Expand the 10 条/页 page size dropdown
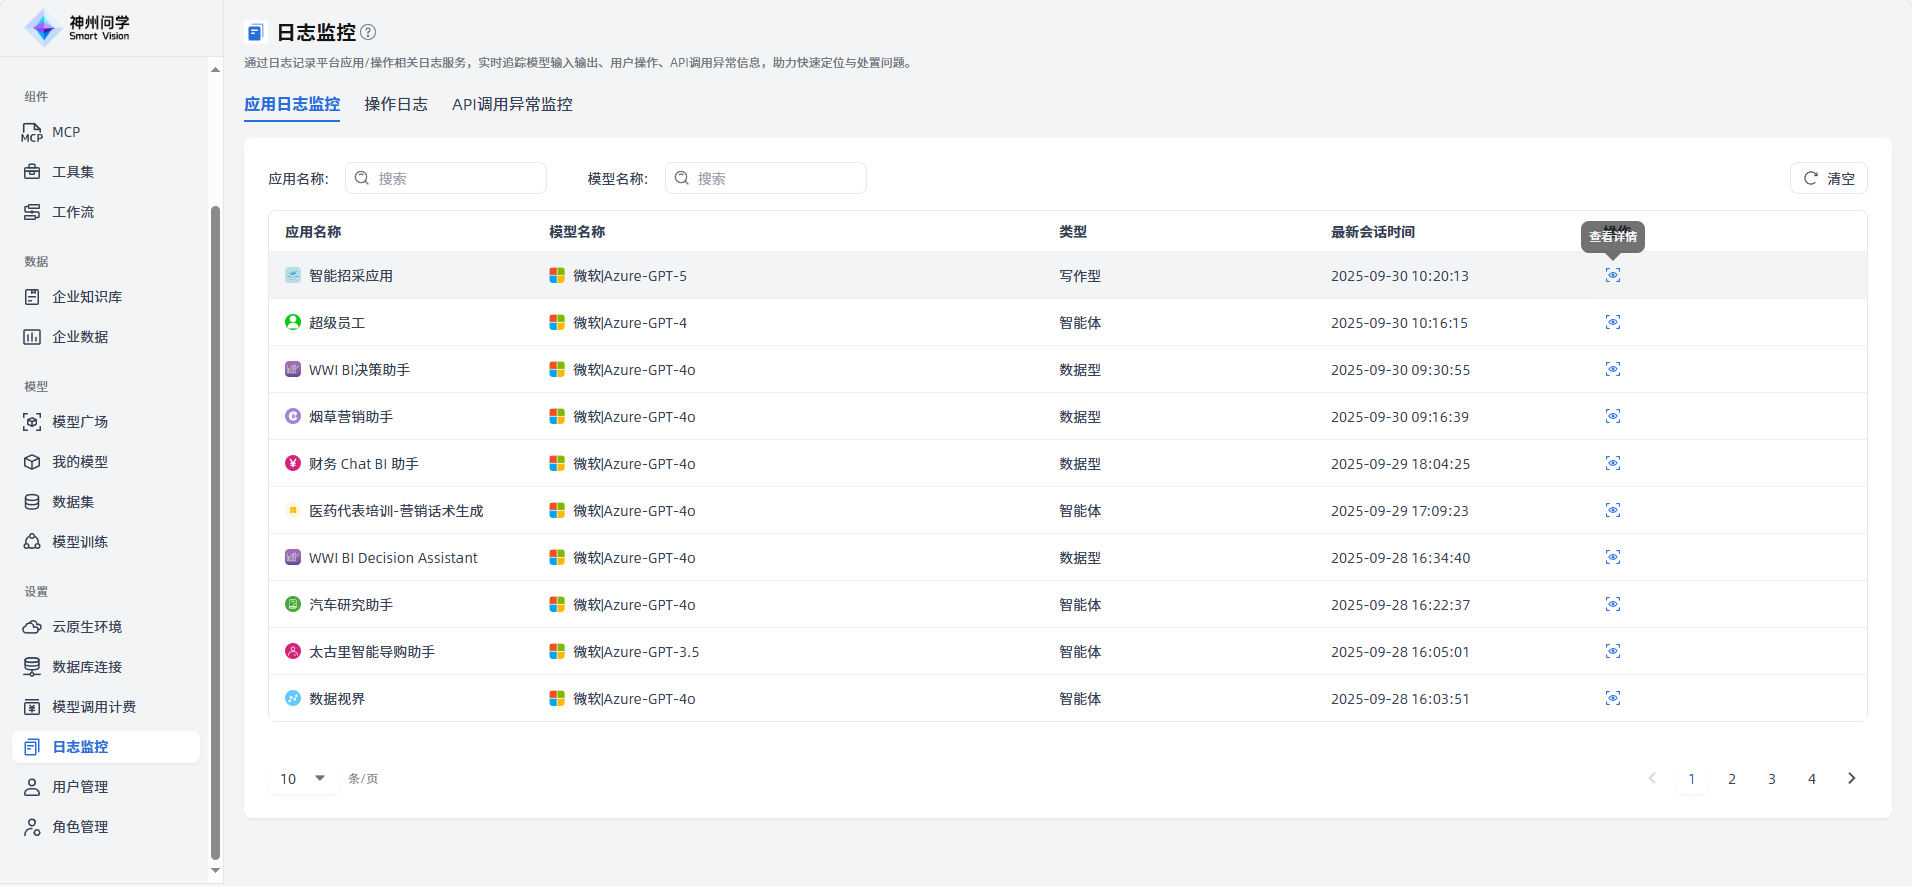This screenshot has height=886, width=1912. coord(304,778)
